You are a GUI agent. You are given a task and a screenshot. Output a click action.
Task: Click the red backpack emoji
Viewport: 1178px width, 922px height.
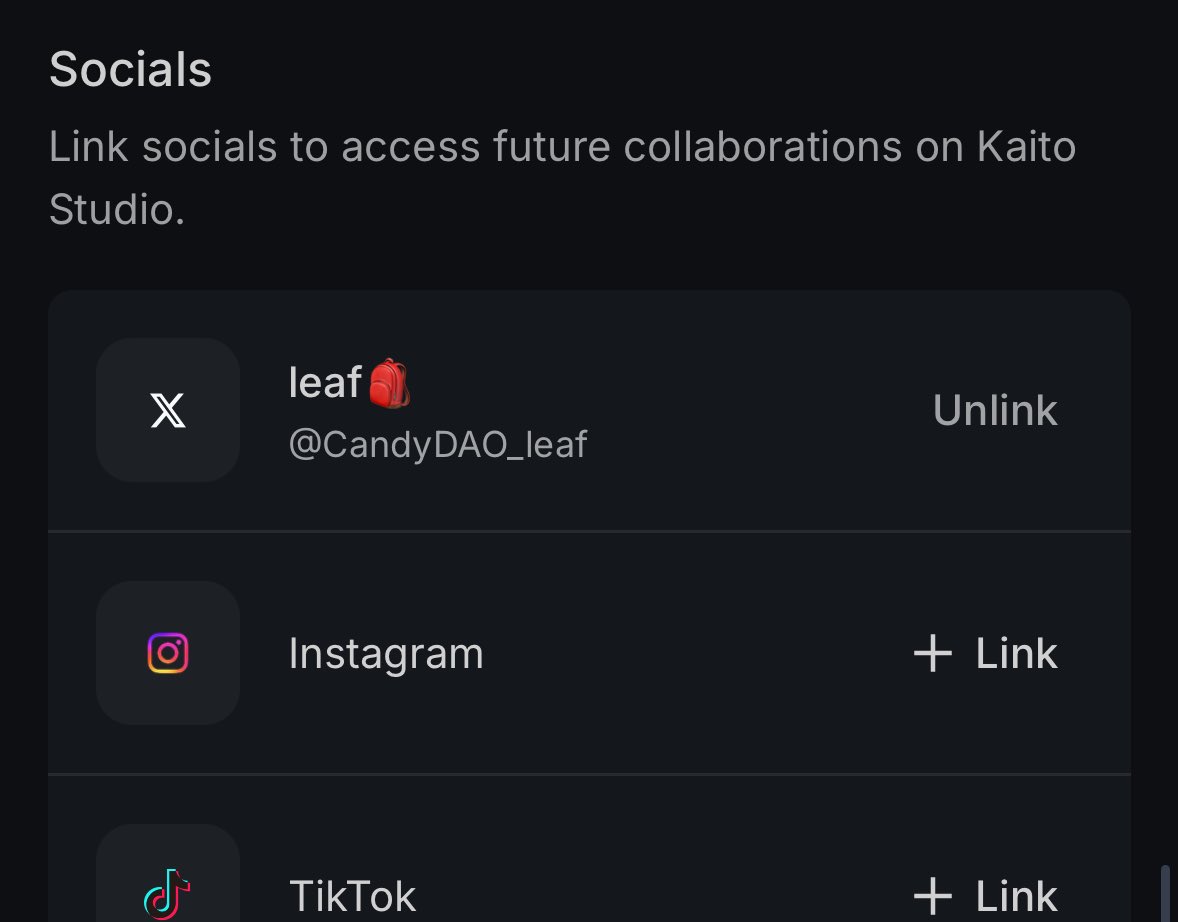(390, 384)
